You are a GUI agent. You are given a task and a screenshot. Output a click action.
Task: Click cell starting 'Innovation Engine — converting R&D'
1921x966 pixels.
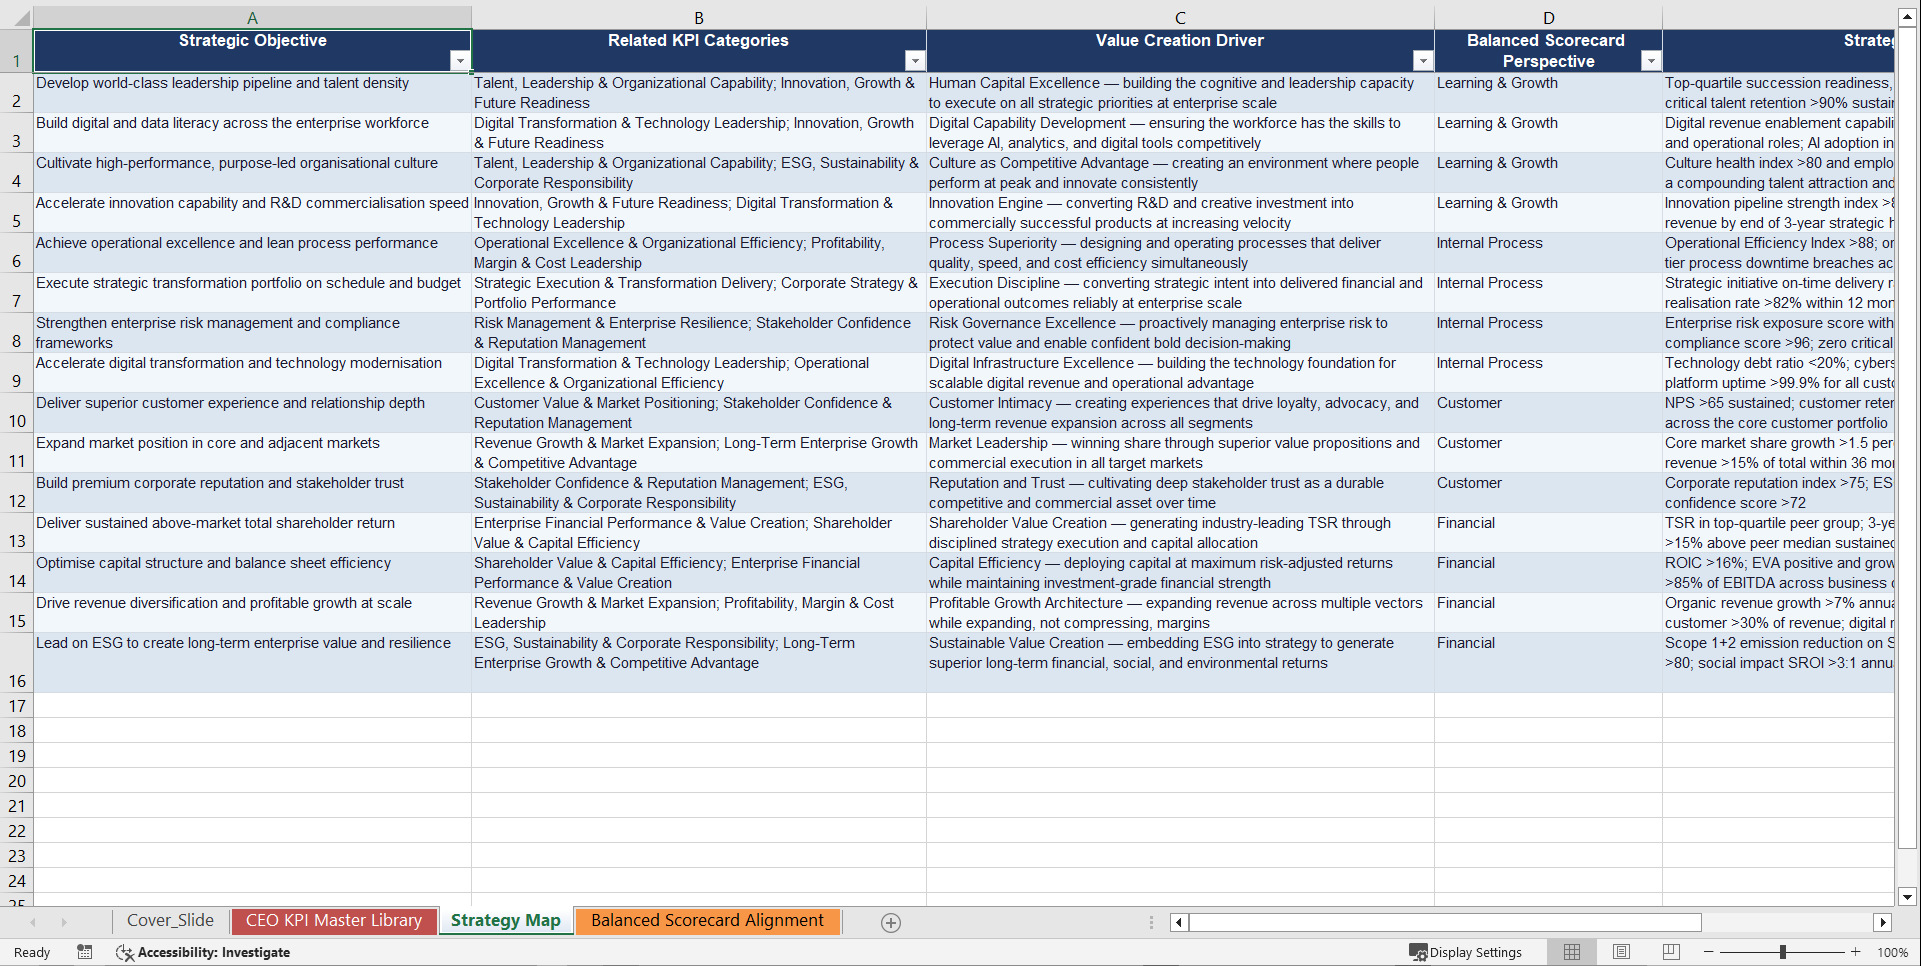[x=1180, y=212]
